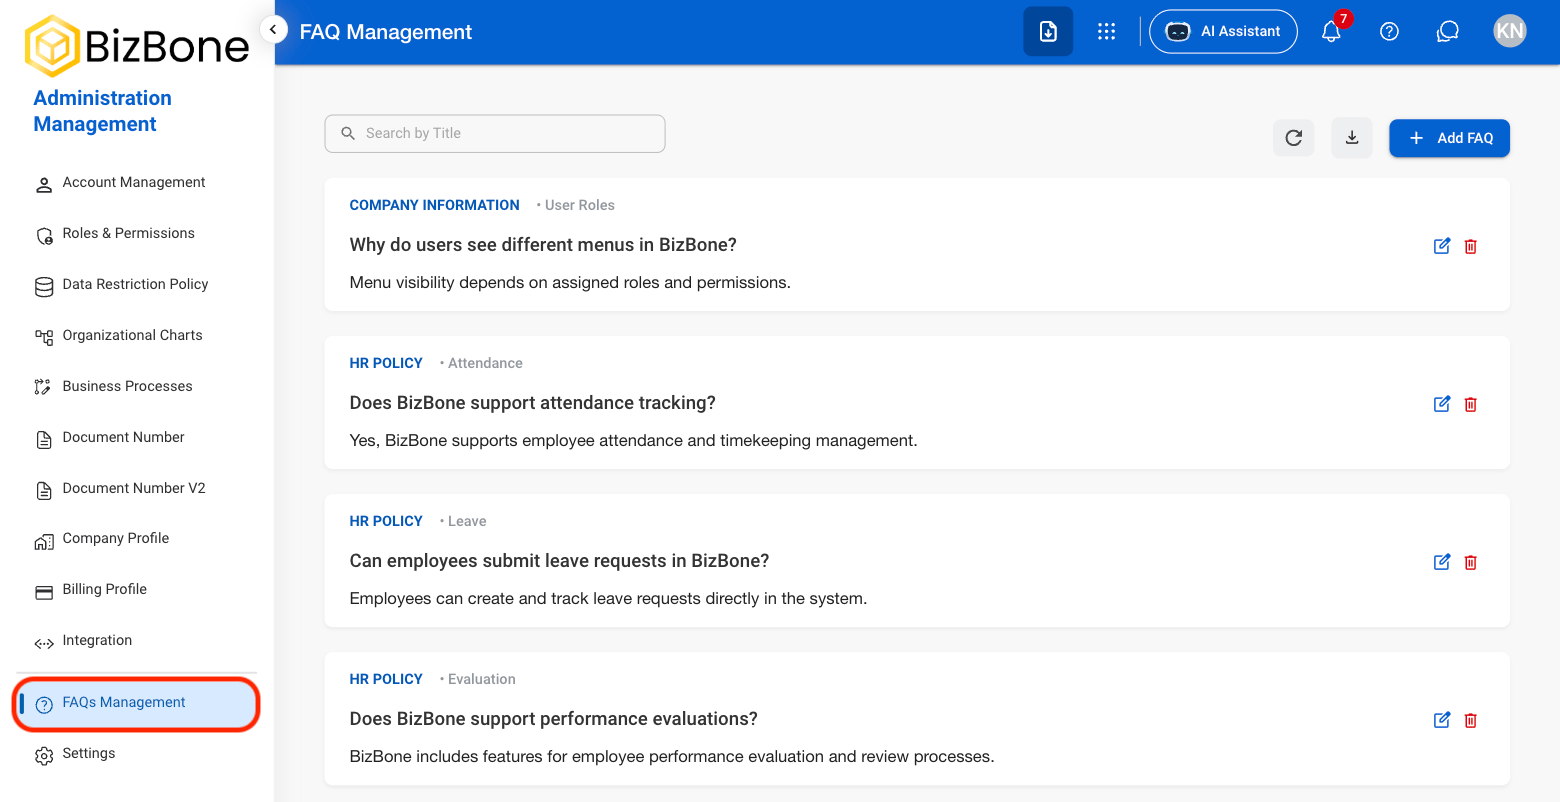Click 'Does BizBone support performance evaluations?' title

click(553, 719)
